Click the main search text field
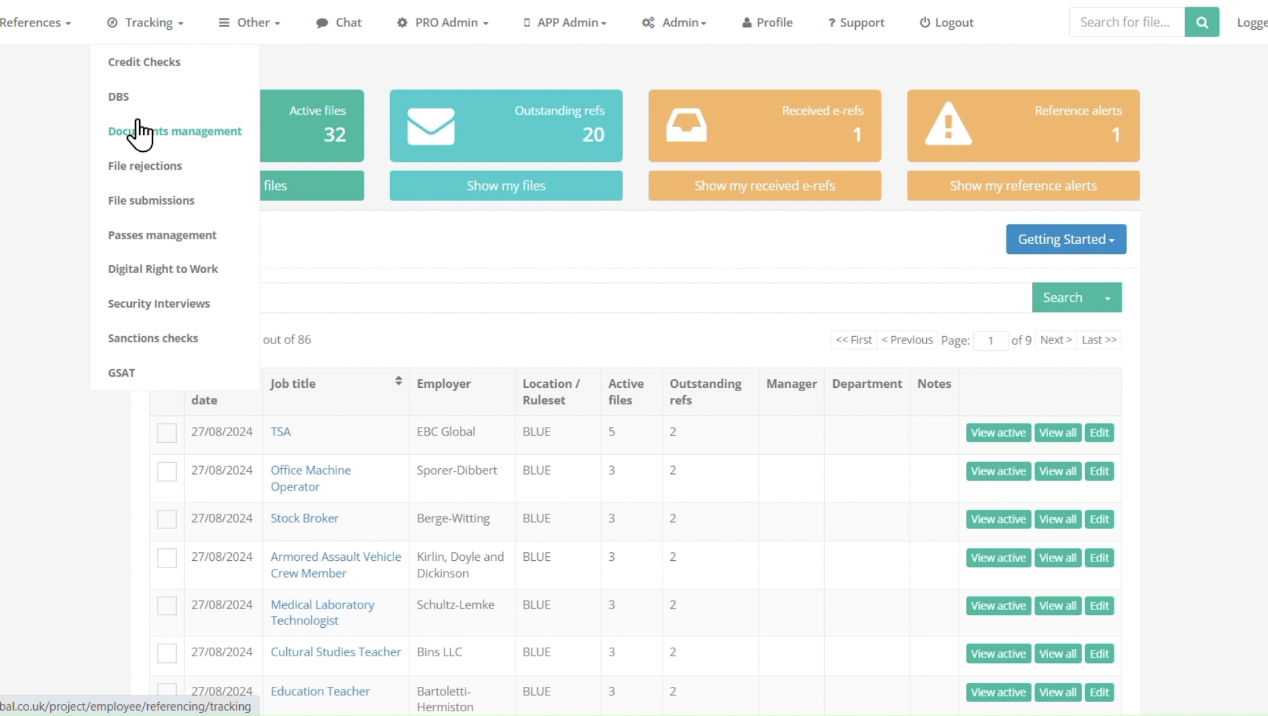Image resolution: width=1268 pixels, height=716 pixels. (645, 297)
